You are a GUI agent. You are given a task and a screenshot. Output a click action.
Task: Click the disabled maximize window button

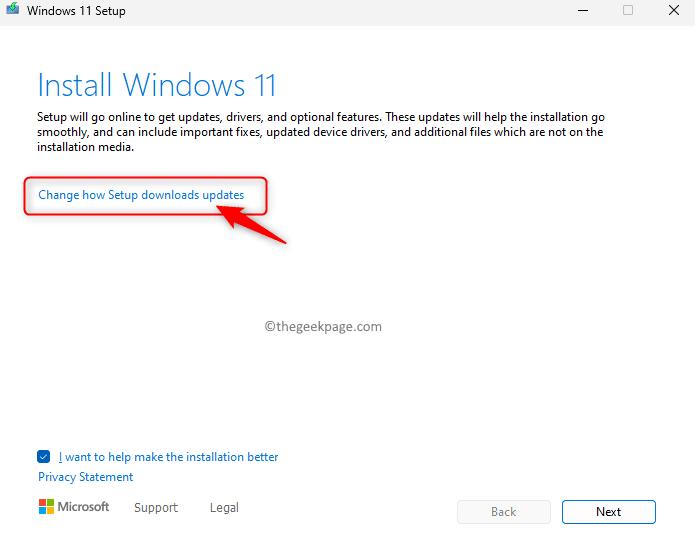pos(628,10)
